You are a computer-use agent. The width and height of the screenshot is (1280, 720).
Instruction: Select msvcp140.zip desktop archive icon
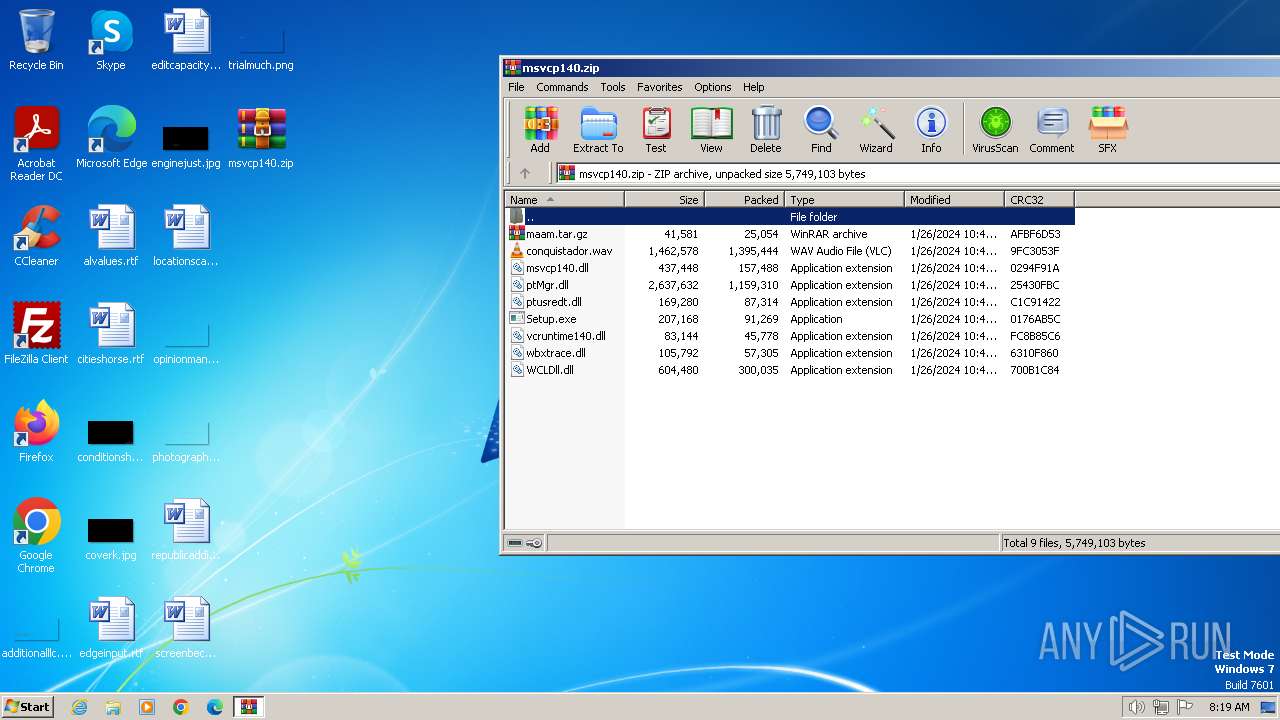tap(261, 138)
